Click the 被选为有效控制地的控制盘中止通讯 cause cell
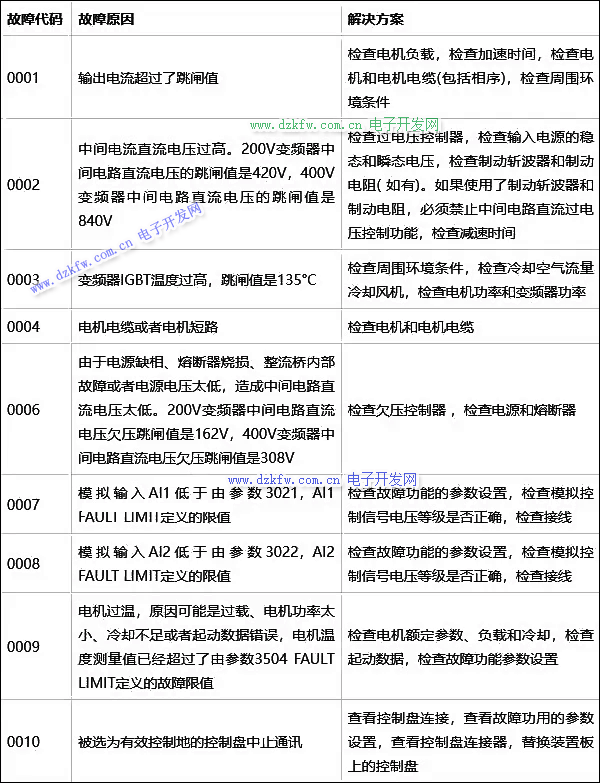Screen dimensions: 600x783 click(190, 741)
